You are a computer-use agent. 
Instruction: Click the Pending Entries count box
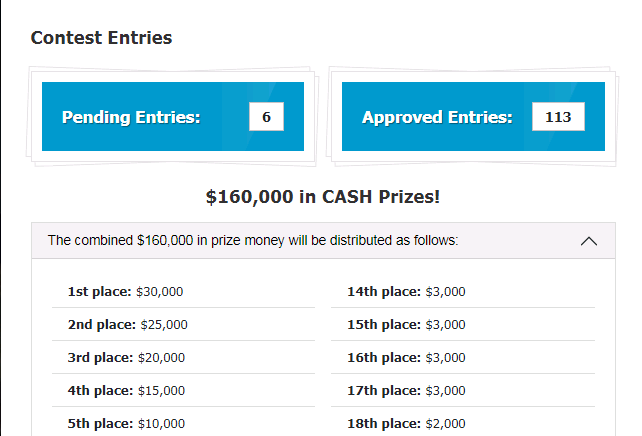[x=266, y=117]
